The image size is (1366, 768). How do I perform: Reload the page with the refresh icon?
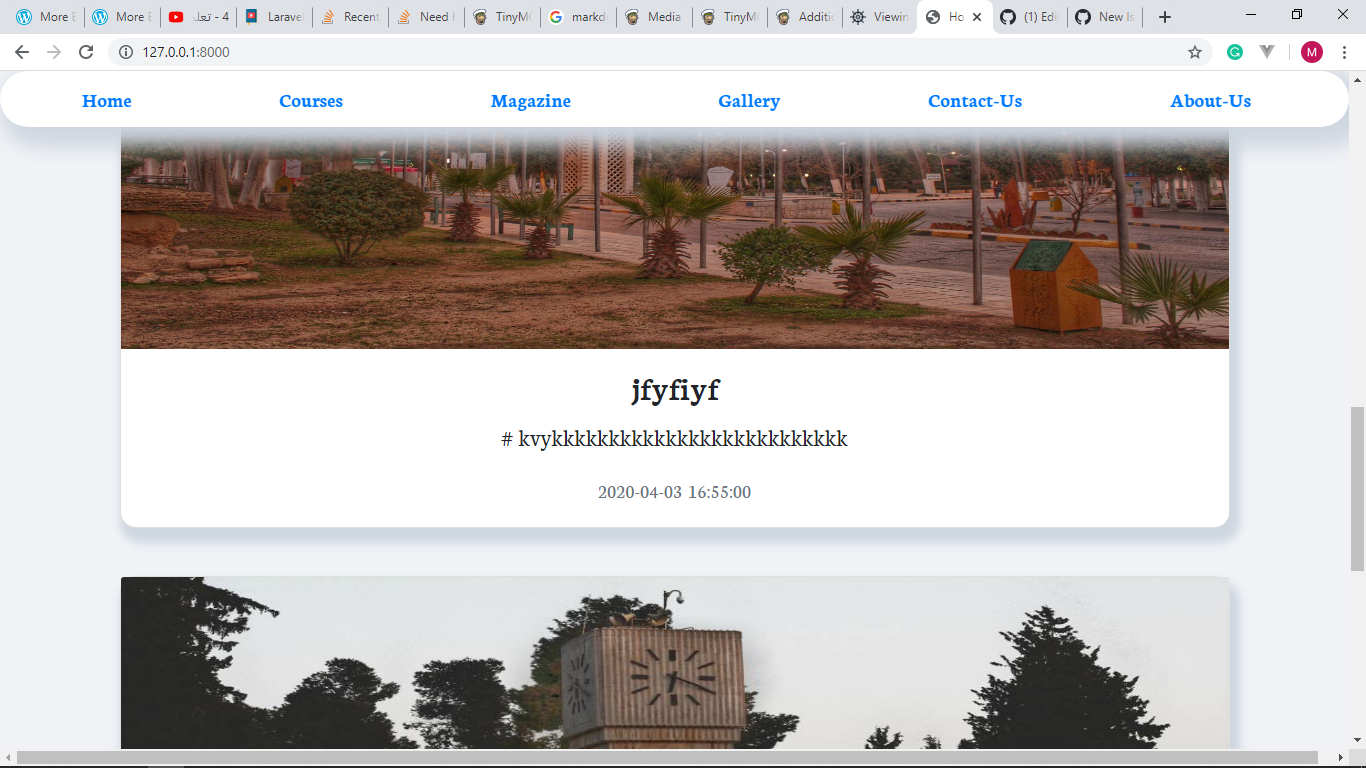(x=86, y=52)
